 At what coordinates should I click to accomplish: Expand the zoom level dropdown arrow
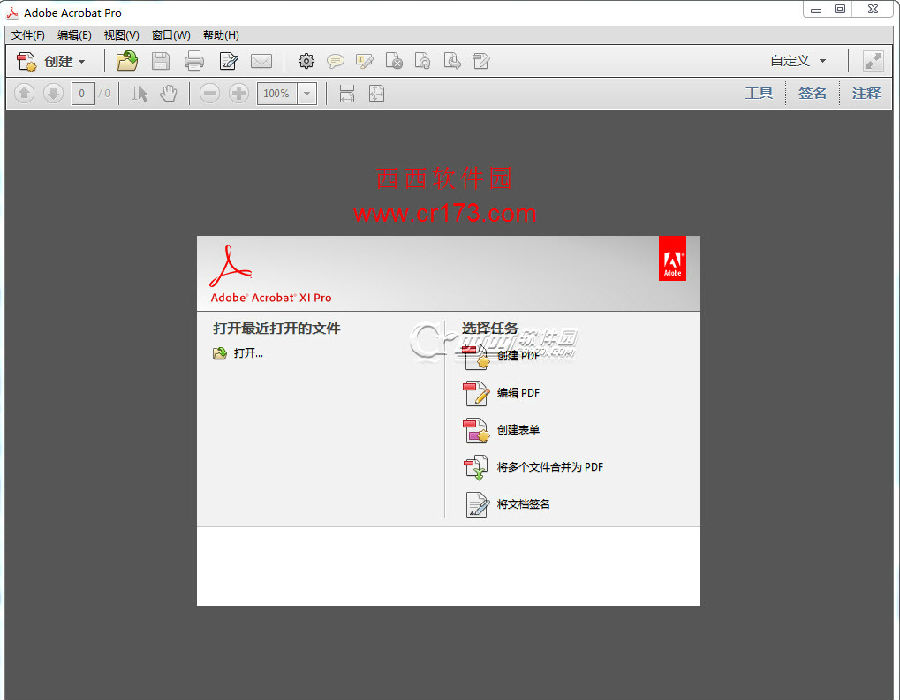(x=307, y=94)
